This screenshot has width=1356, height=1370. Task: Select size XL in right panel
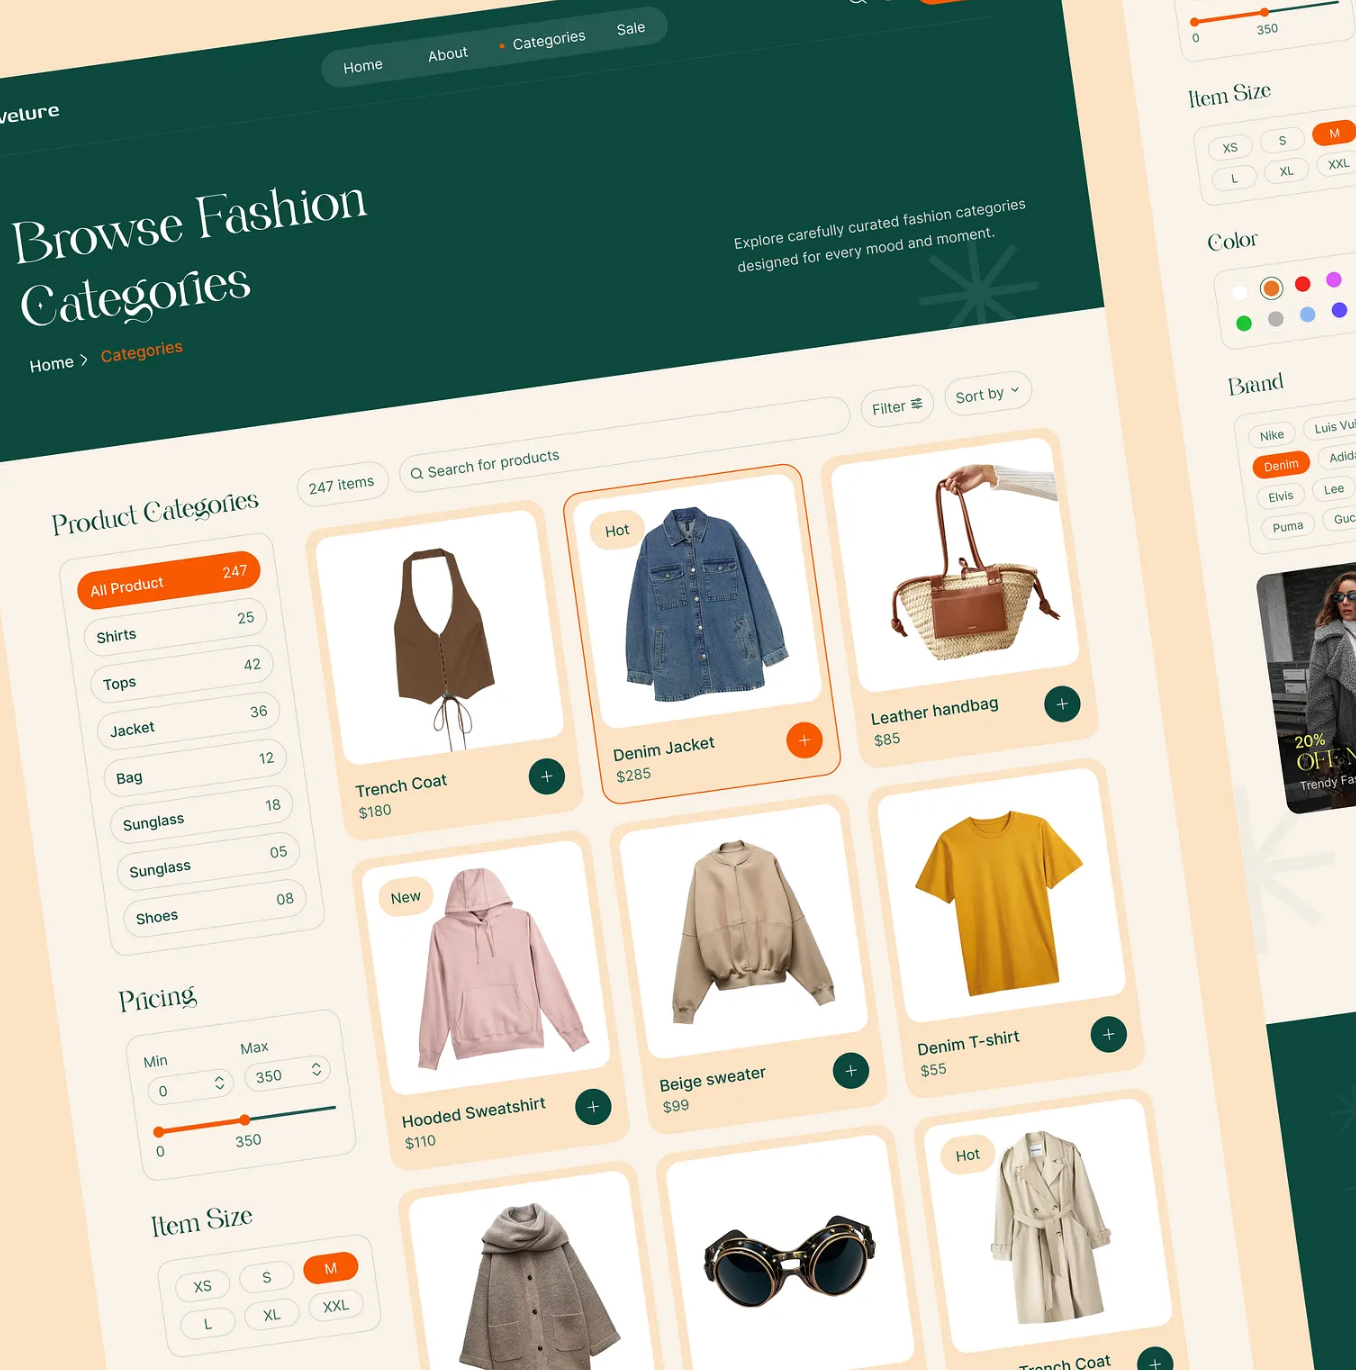(x=1287, y=171)
